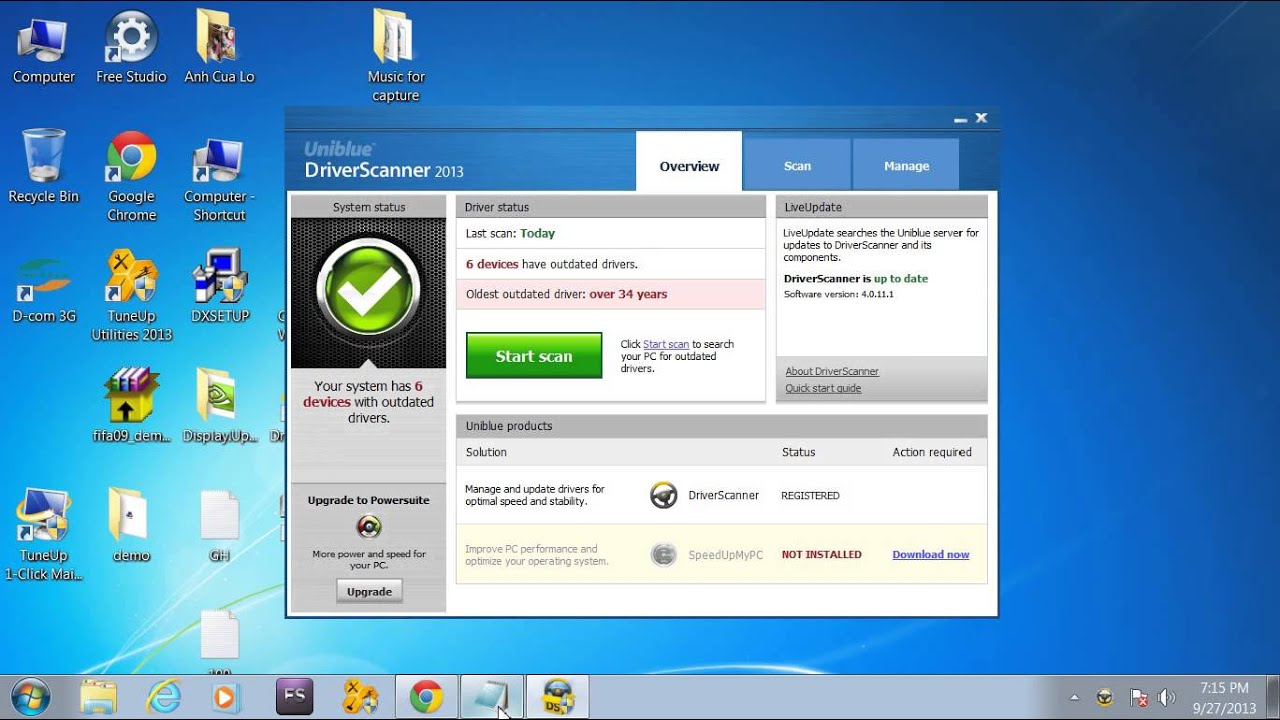1280x720 pixels.
Task: Launch TuneUp Utilities 2013 desktop icon
Action: pyautogui.click(x=132, y=296)
